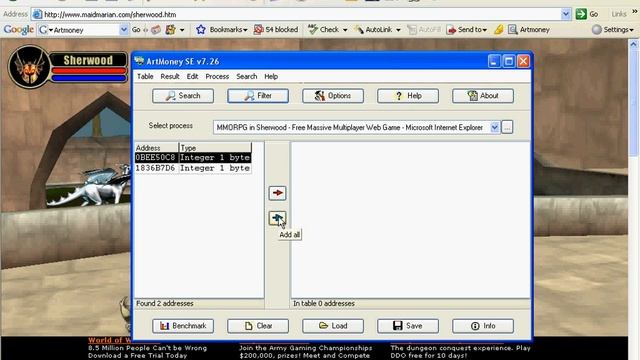Click the ArtMoney title bar icon

[140, 62]
